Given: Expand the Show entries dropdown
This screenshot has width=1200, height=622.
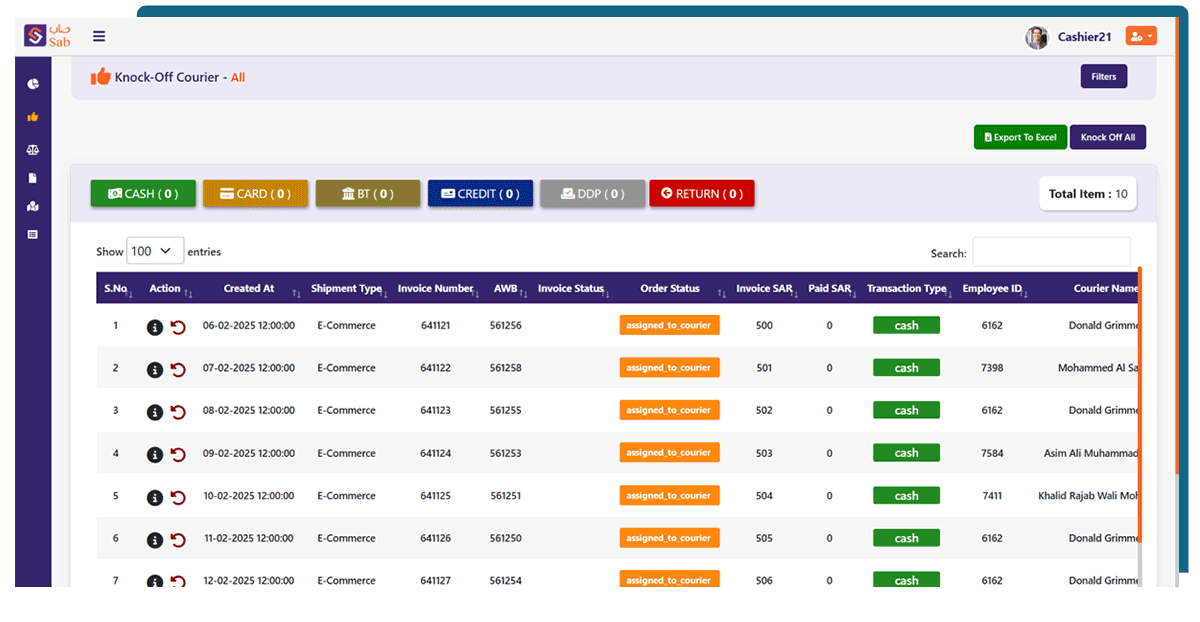Looking at the screenshot, I should tap(155, 251).
